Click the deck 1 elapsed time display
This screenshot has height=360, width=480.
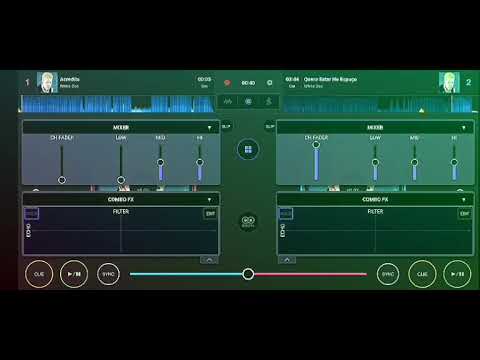[204, 79]
